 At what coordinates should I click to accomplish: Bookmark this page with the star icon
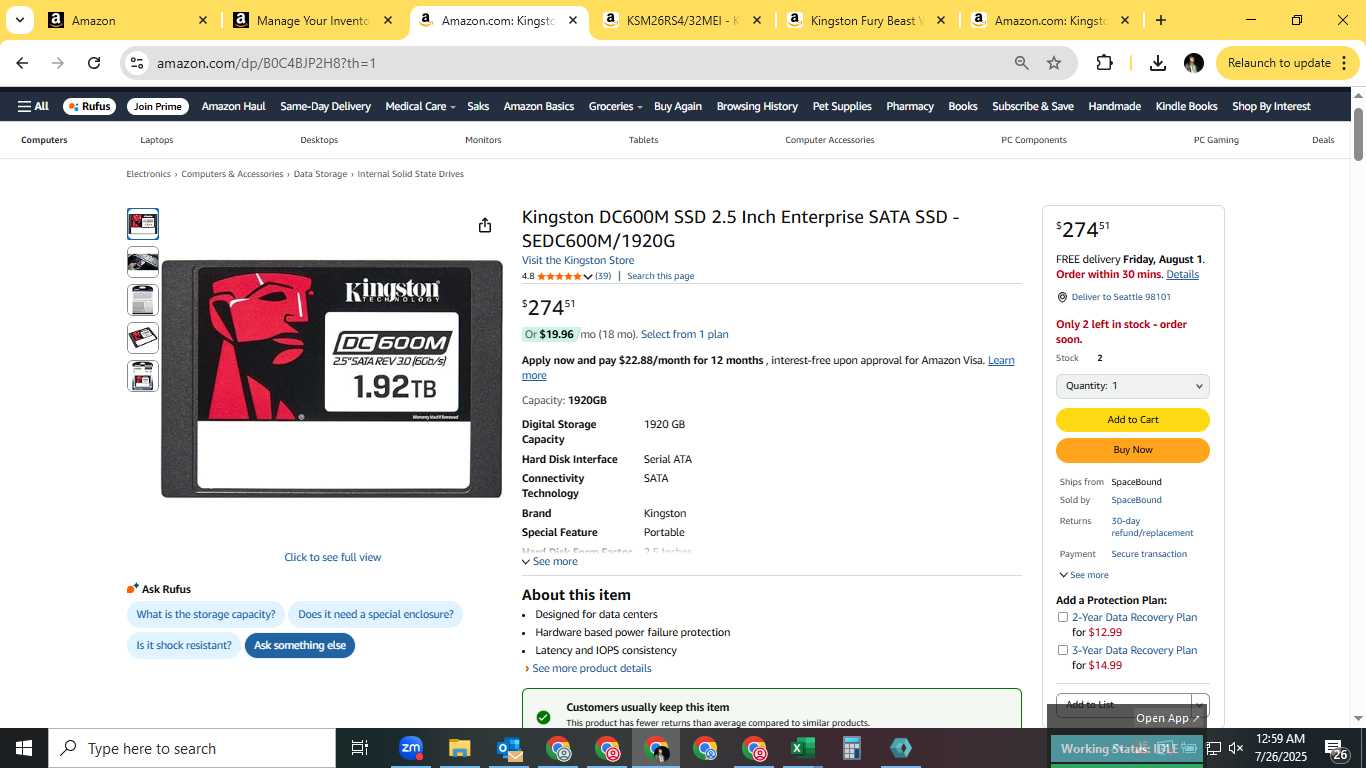point(1054,63)
